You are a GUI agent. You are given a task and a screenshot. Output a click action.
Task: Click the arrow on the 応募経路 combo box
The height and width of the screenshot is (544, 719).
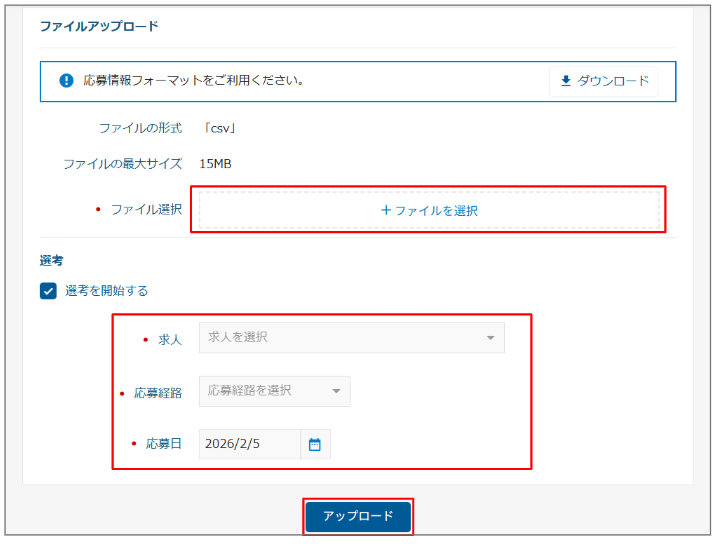(336, 391)
